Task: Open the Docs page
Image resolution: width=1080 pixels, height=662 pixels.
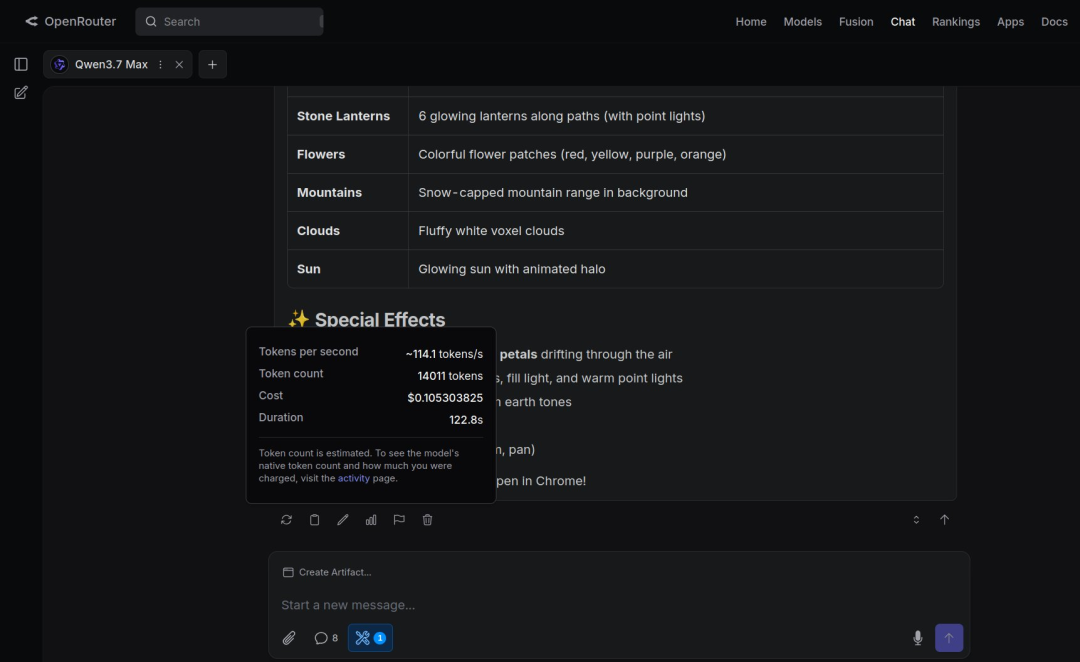Action: click(1054, 21)
